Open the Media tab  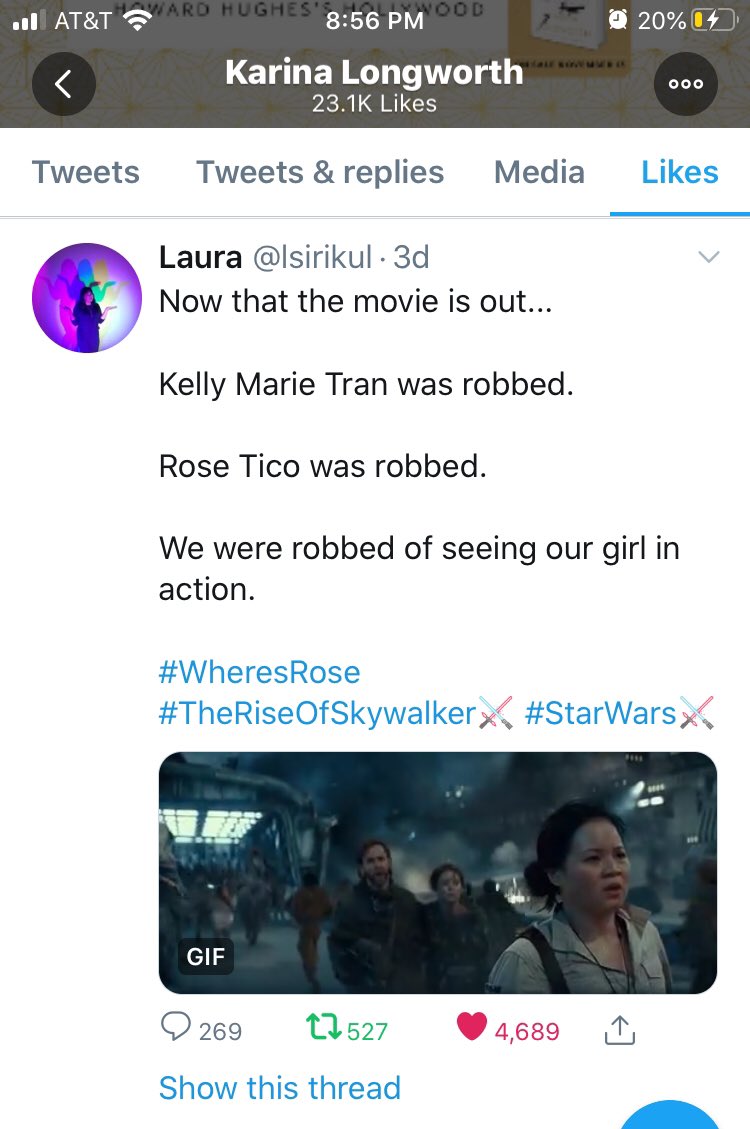coord(539,172)
